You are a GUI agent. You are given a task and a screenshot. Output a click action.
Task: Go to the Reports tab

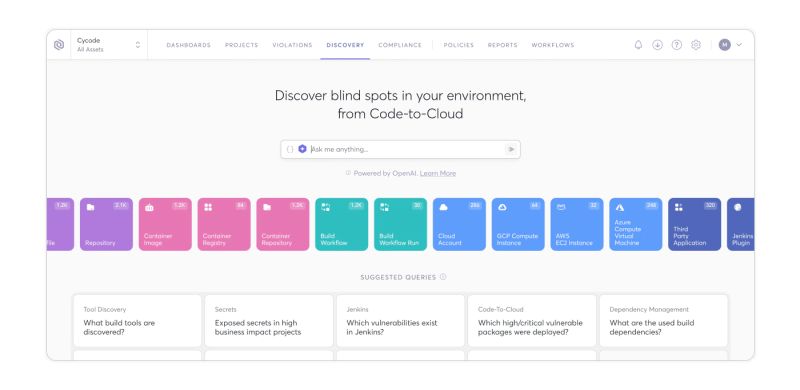coord(503,45)
